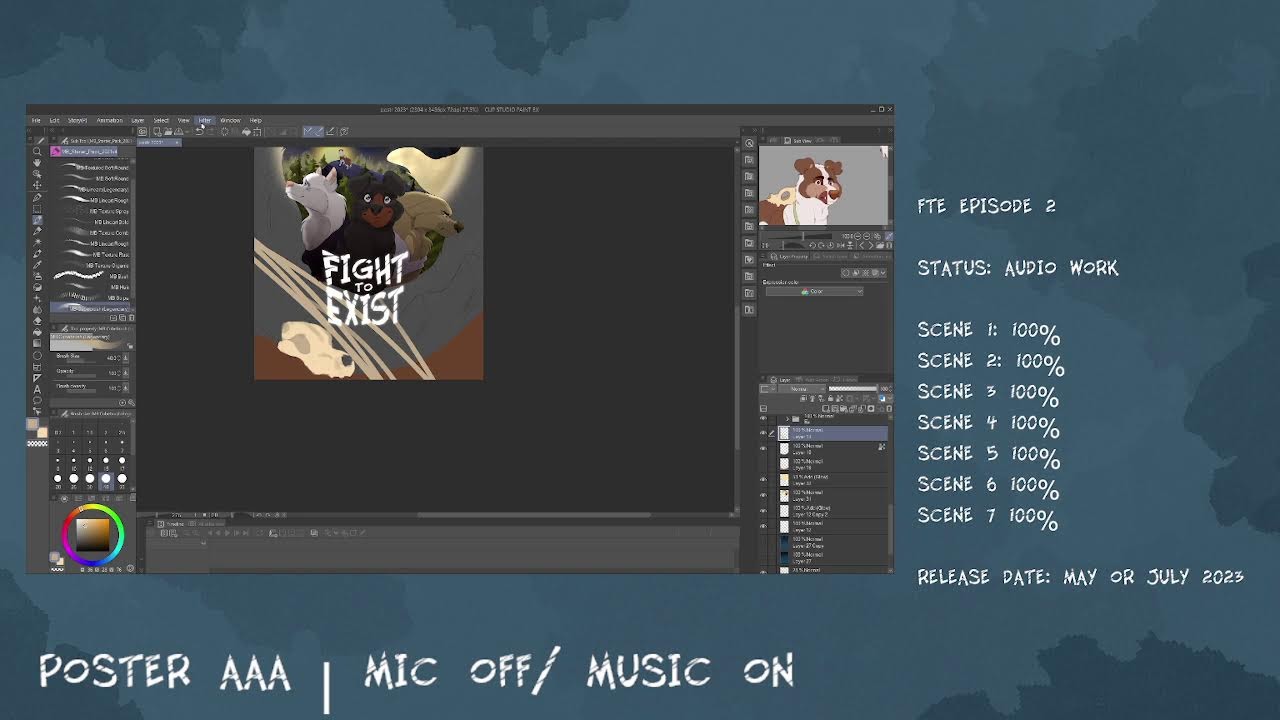Open the Effect options dropdown arrow
This screenshot has height=720, width=1280.
[883, 273]
